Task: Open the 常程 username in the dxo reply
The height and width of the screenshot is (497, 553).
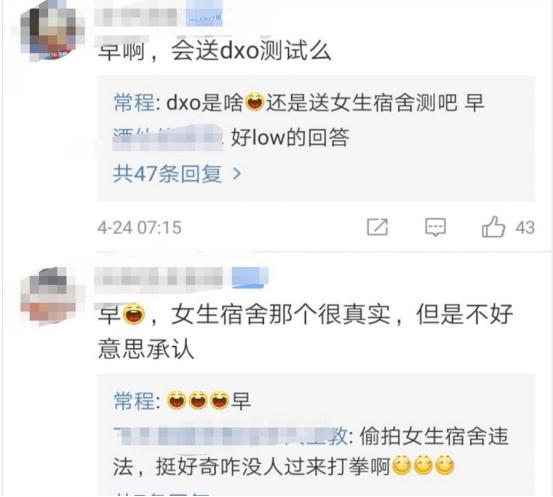Action: pos(134,103)
